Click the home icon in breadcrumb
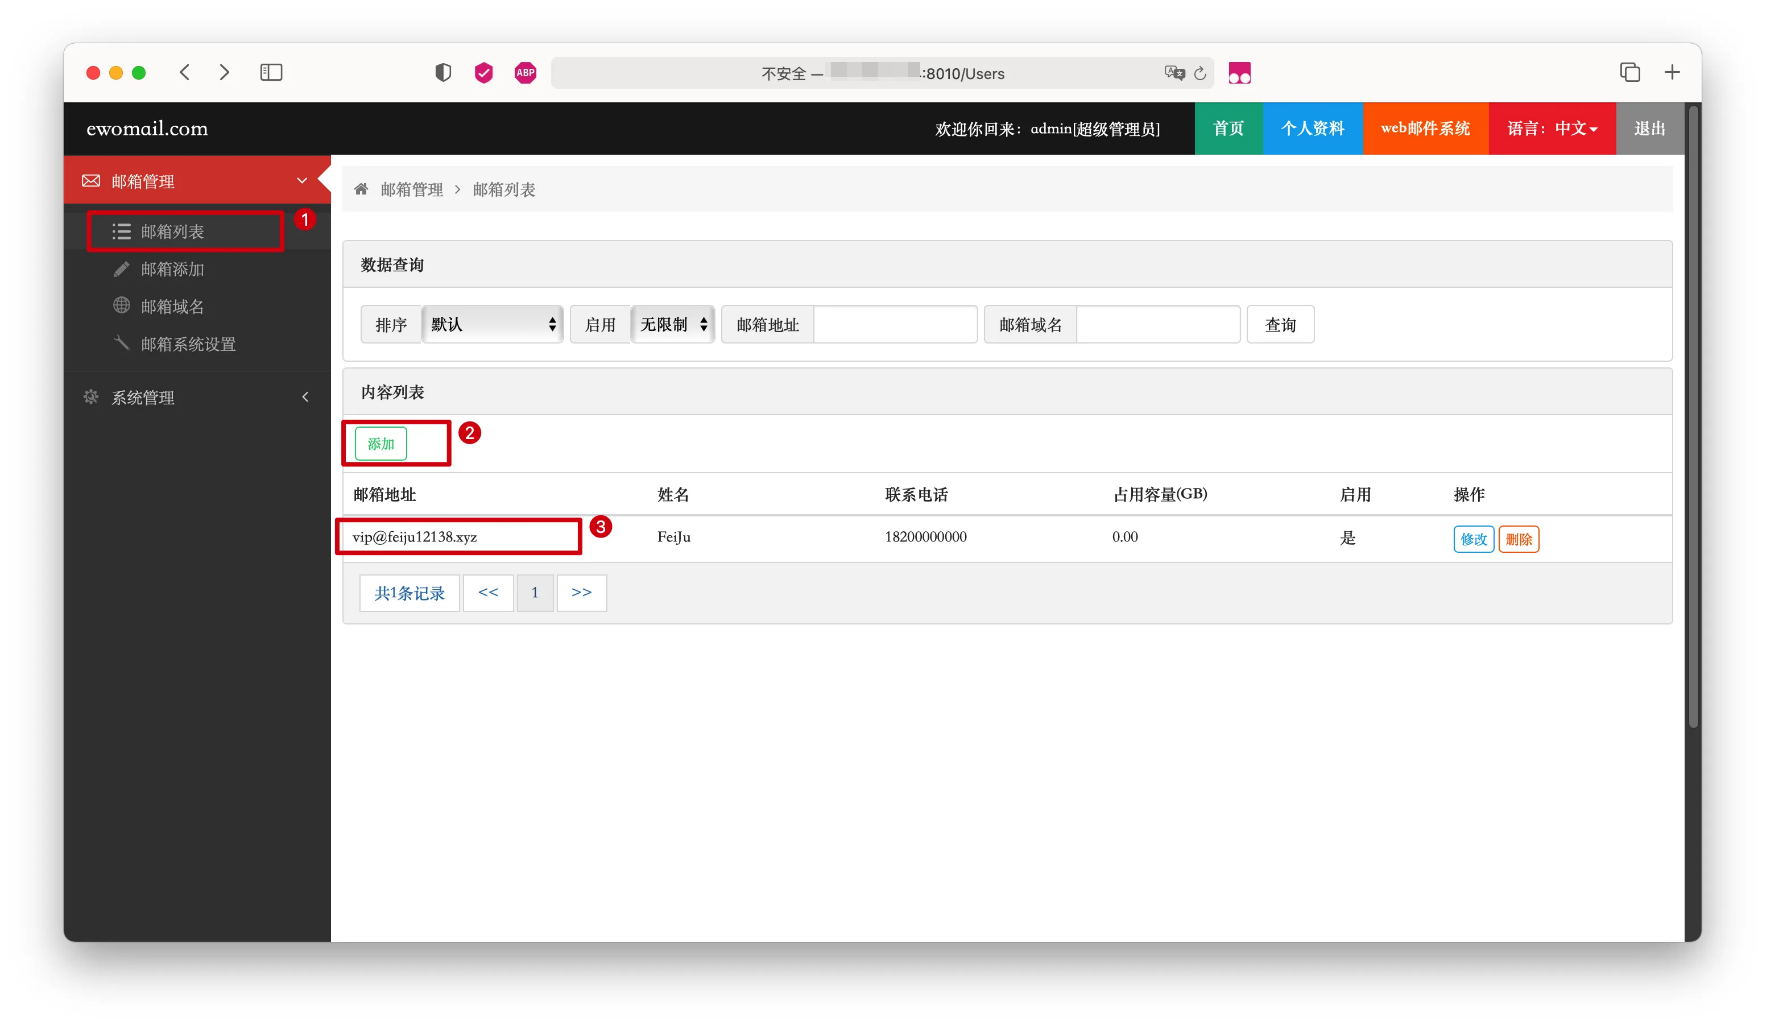Image resolution: width=1765 pixels, height=1026 pixels. [361, 189]
